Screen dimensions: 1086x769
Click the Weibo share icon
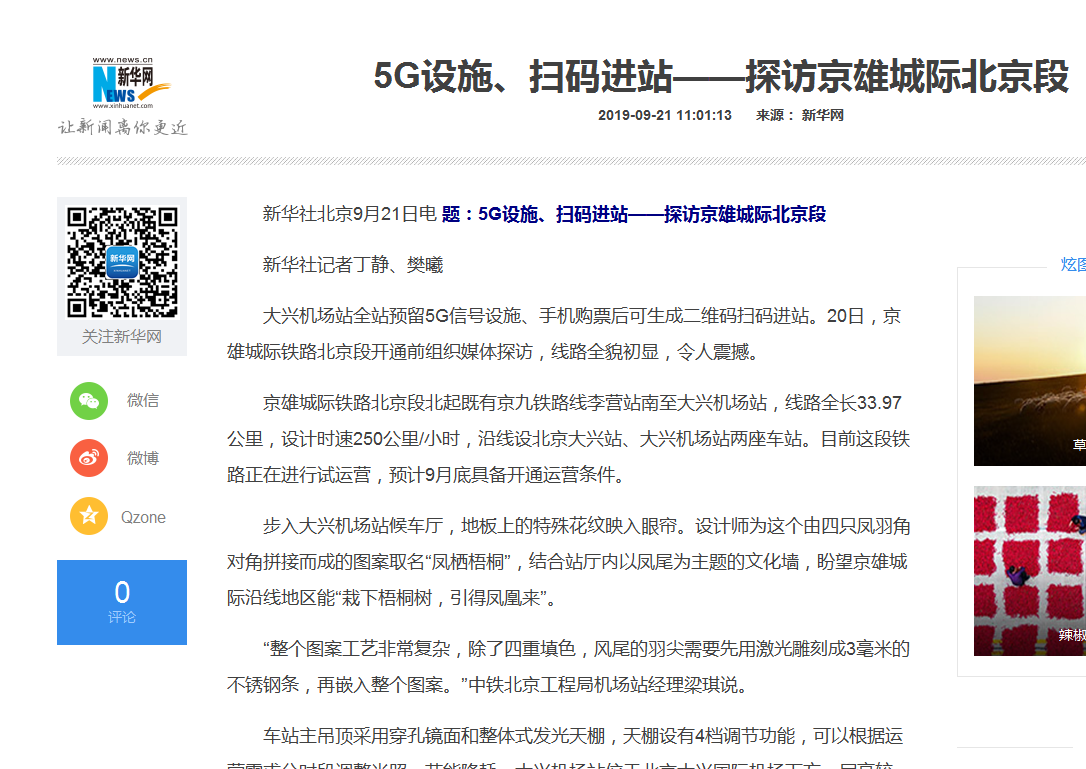89,458
